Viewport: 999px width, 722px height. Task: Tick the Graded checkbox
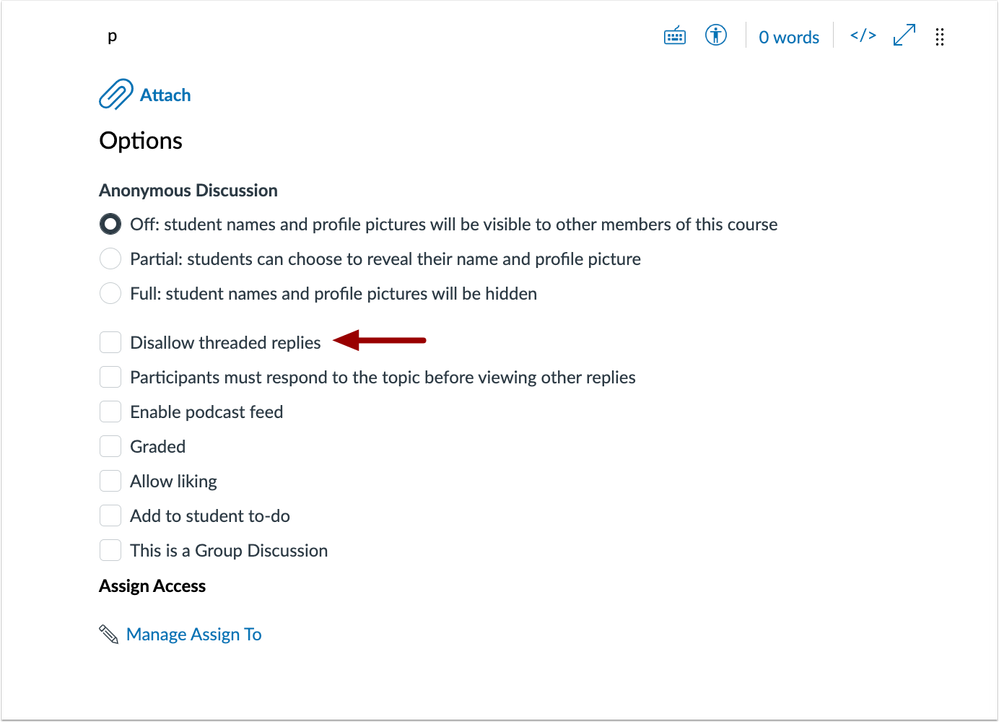[110, 446]
